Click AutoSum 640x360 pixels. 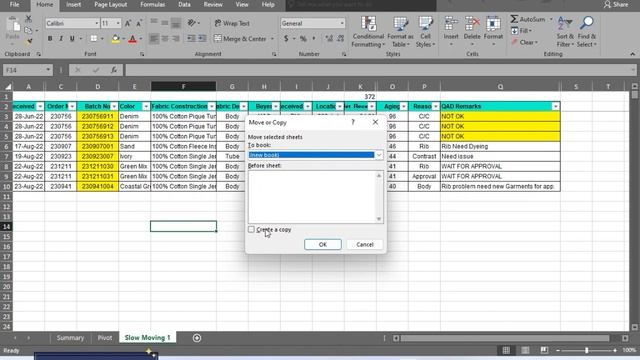click(528, 19)
